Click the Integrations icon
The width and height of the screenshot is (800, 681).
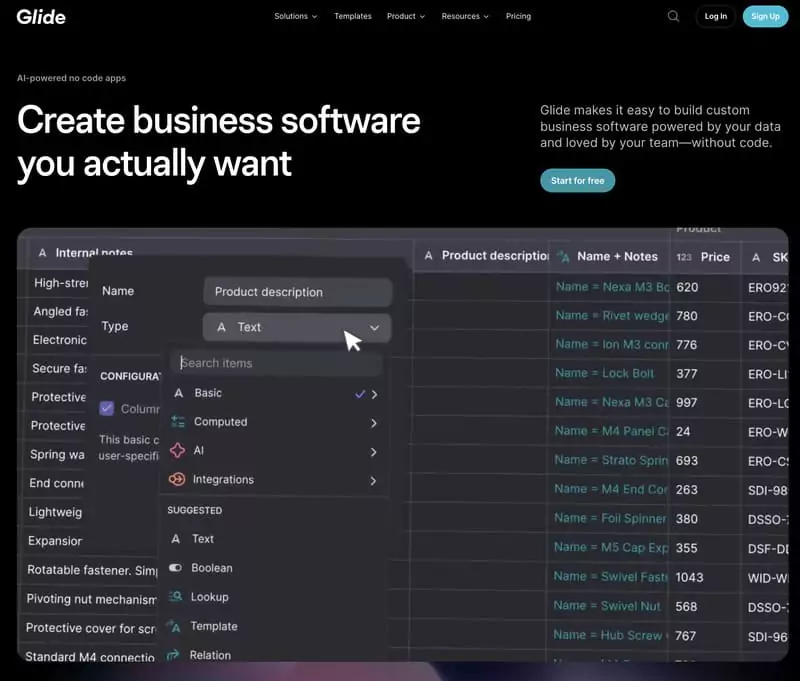(177, 480)
